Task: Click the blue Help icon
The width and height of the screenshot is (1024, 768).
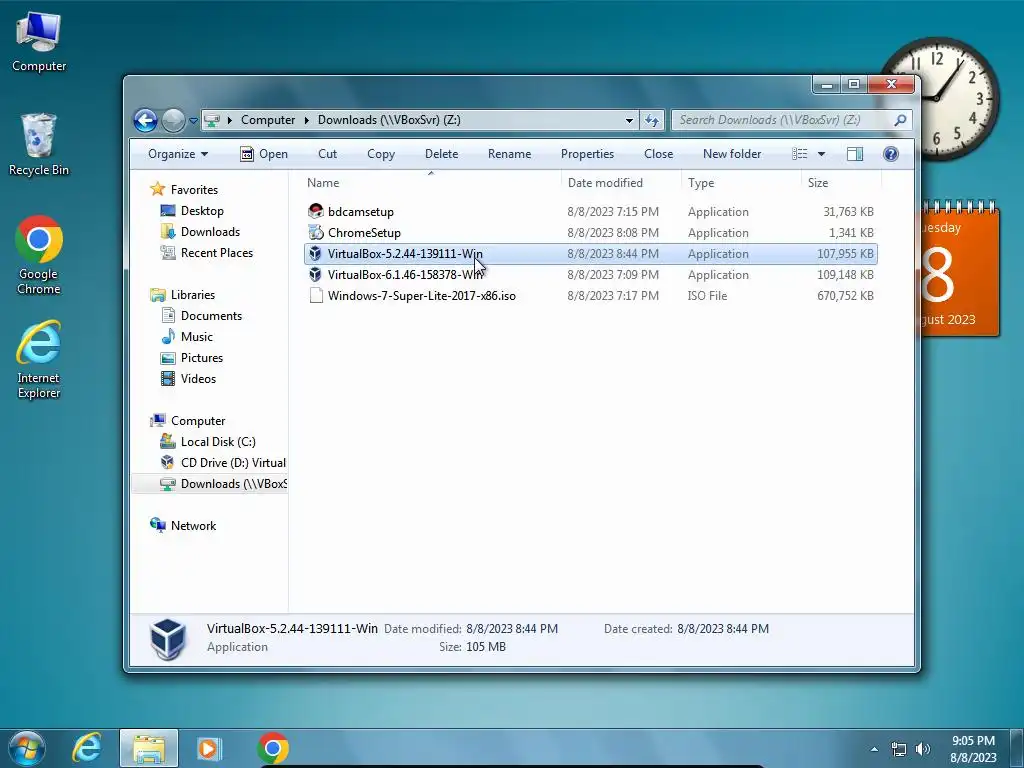Action: 891,154
